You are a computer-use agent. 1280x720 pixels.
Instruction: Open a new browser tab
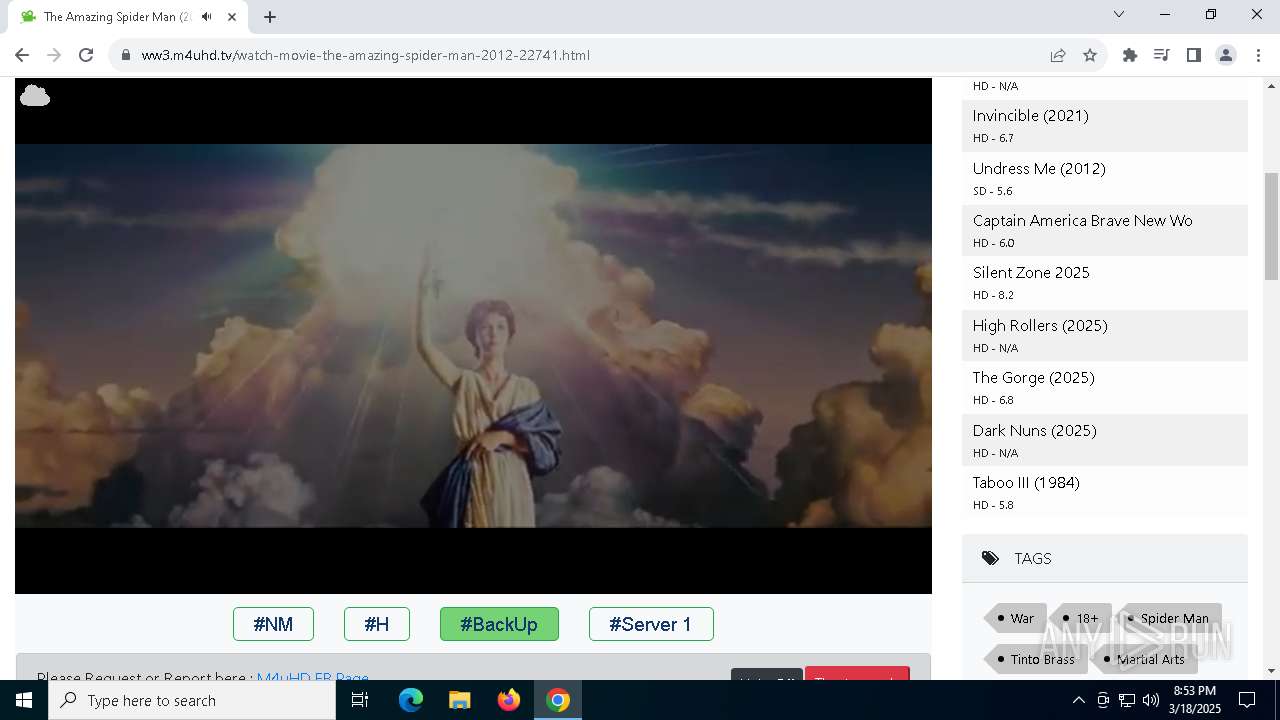(270, 16)
